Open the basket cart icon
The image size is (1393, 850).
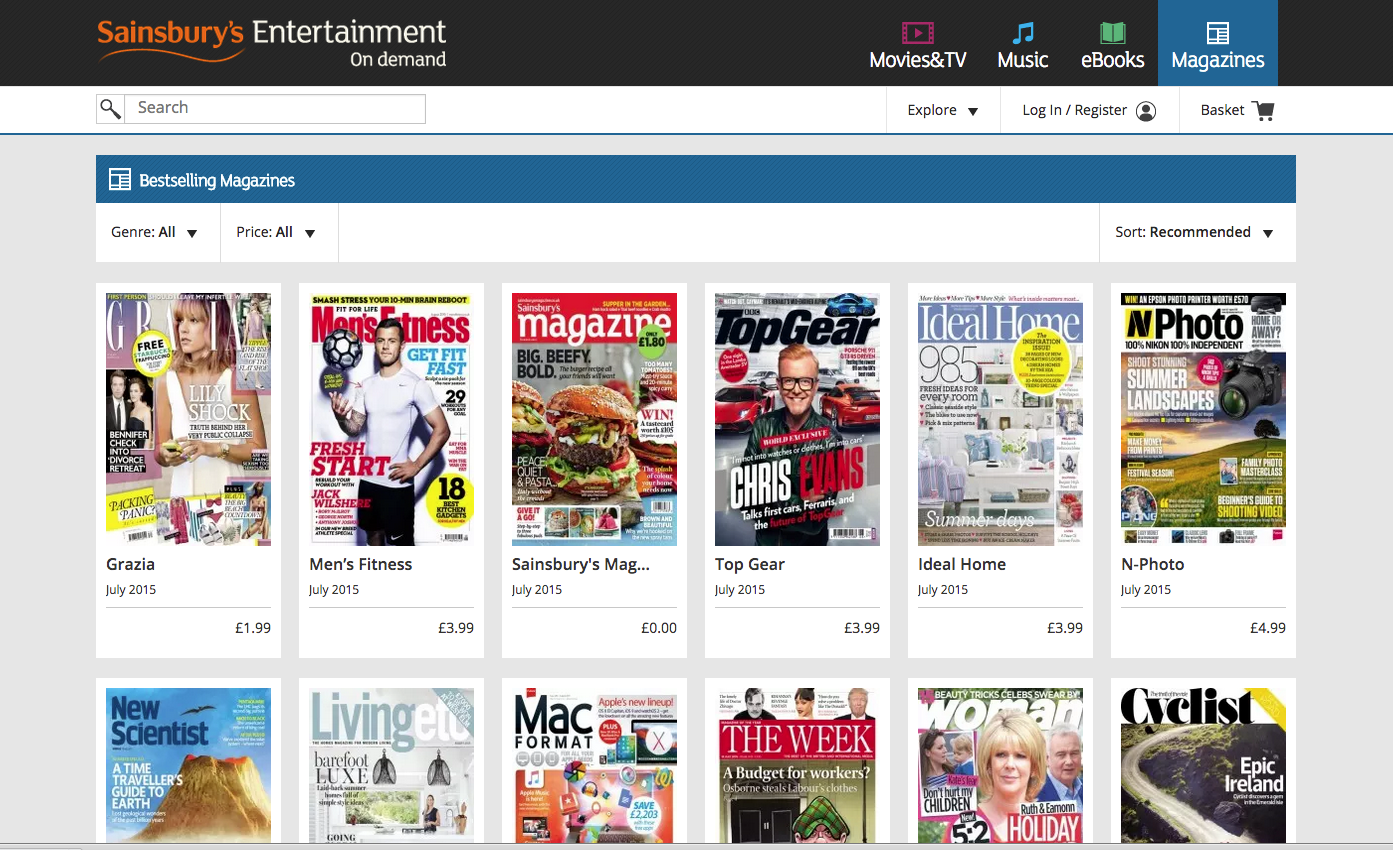[1264, 110]
